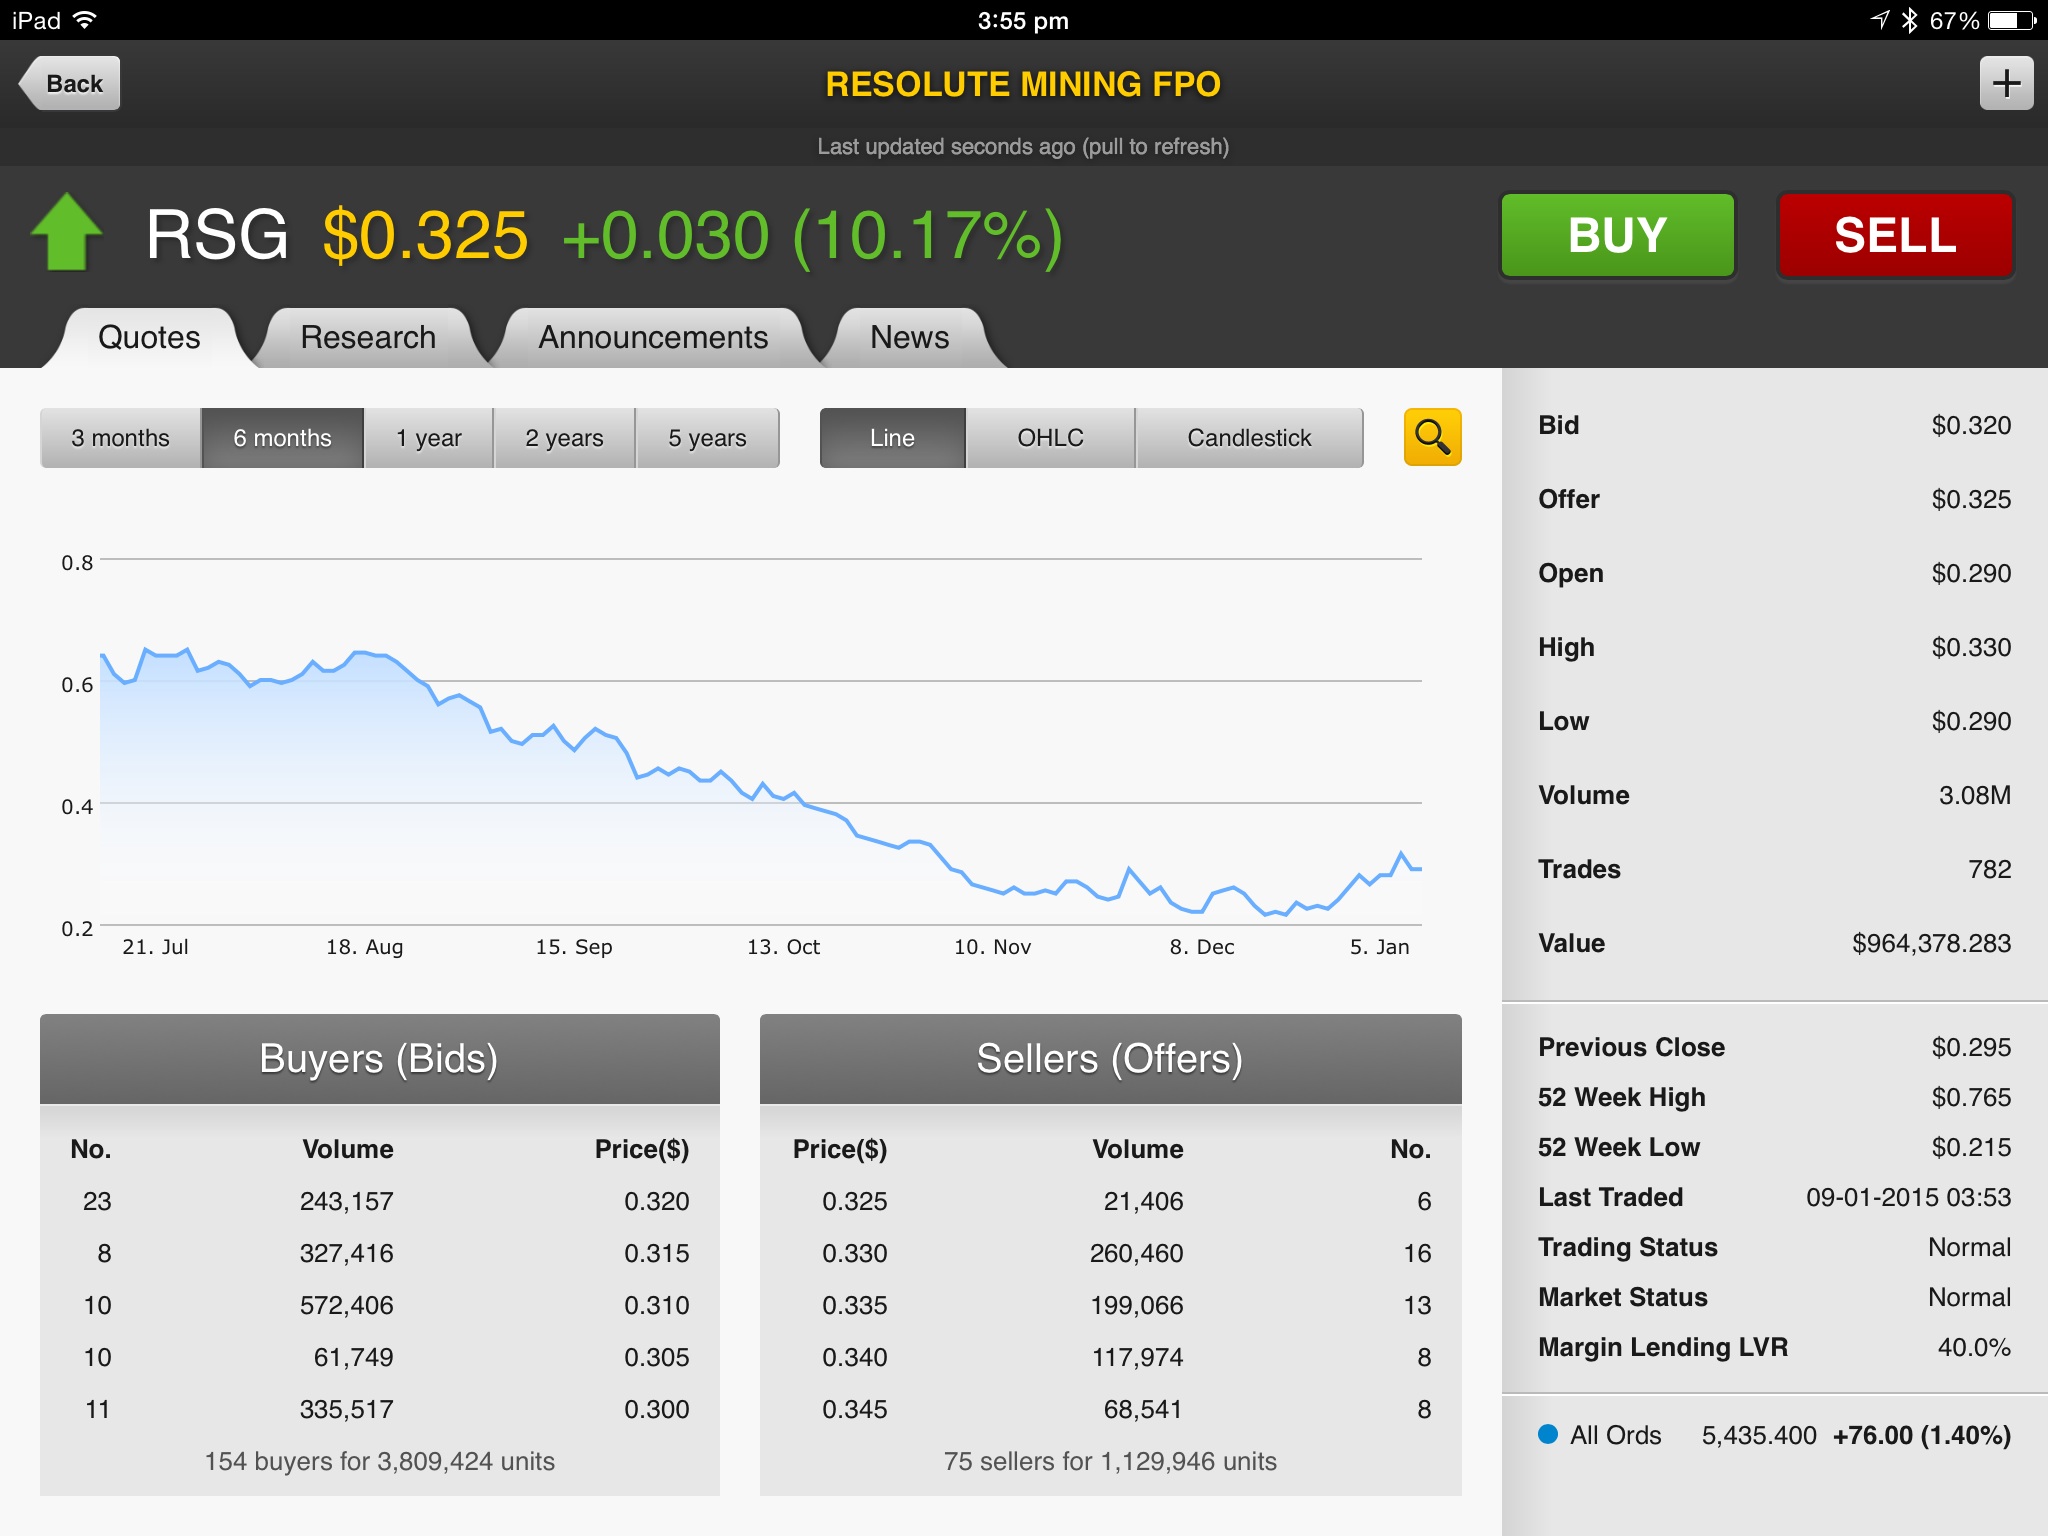Image resolution: width=2048 pixels, height=1536 pixels.
Task: Select the 3 months chart range
Action: pos(121,438)
